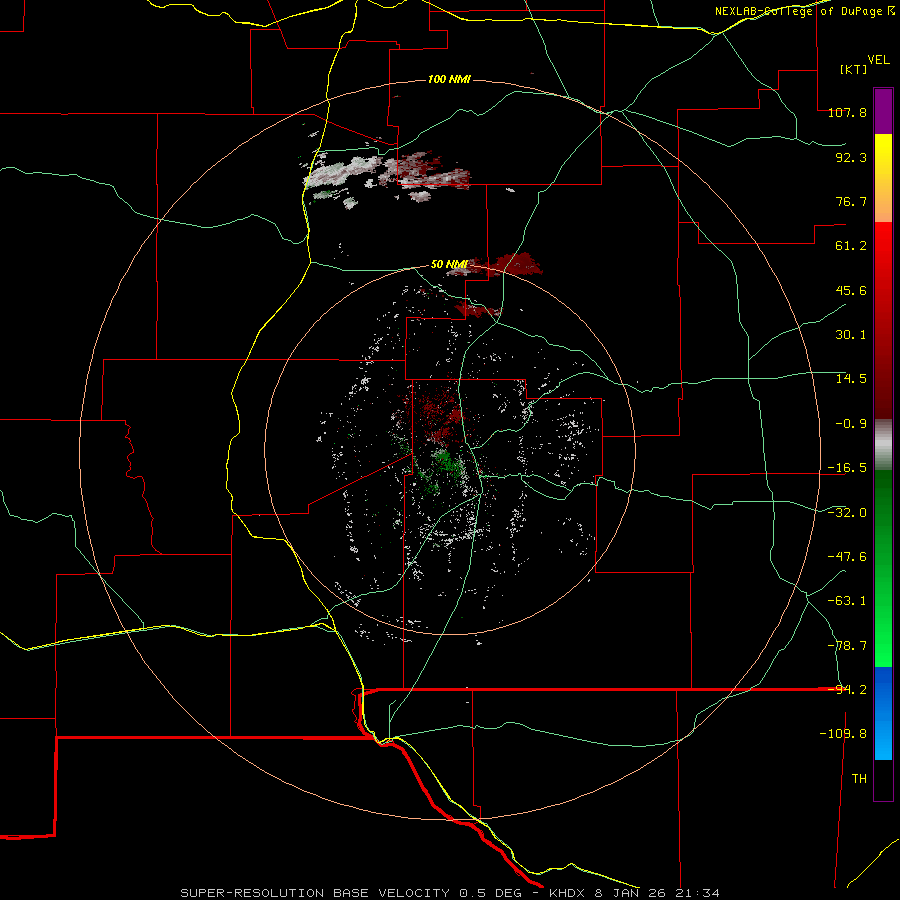Click the yellow-orange segment of the velocity scale
This screenshot has height=900, width=900.
point(883,178)
